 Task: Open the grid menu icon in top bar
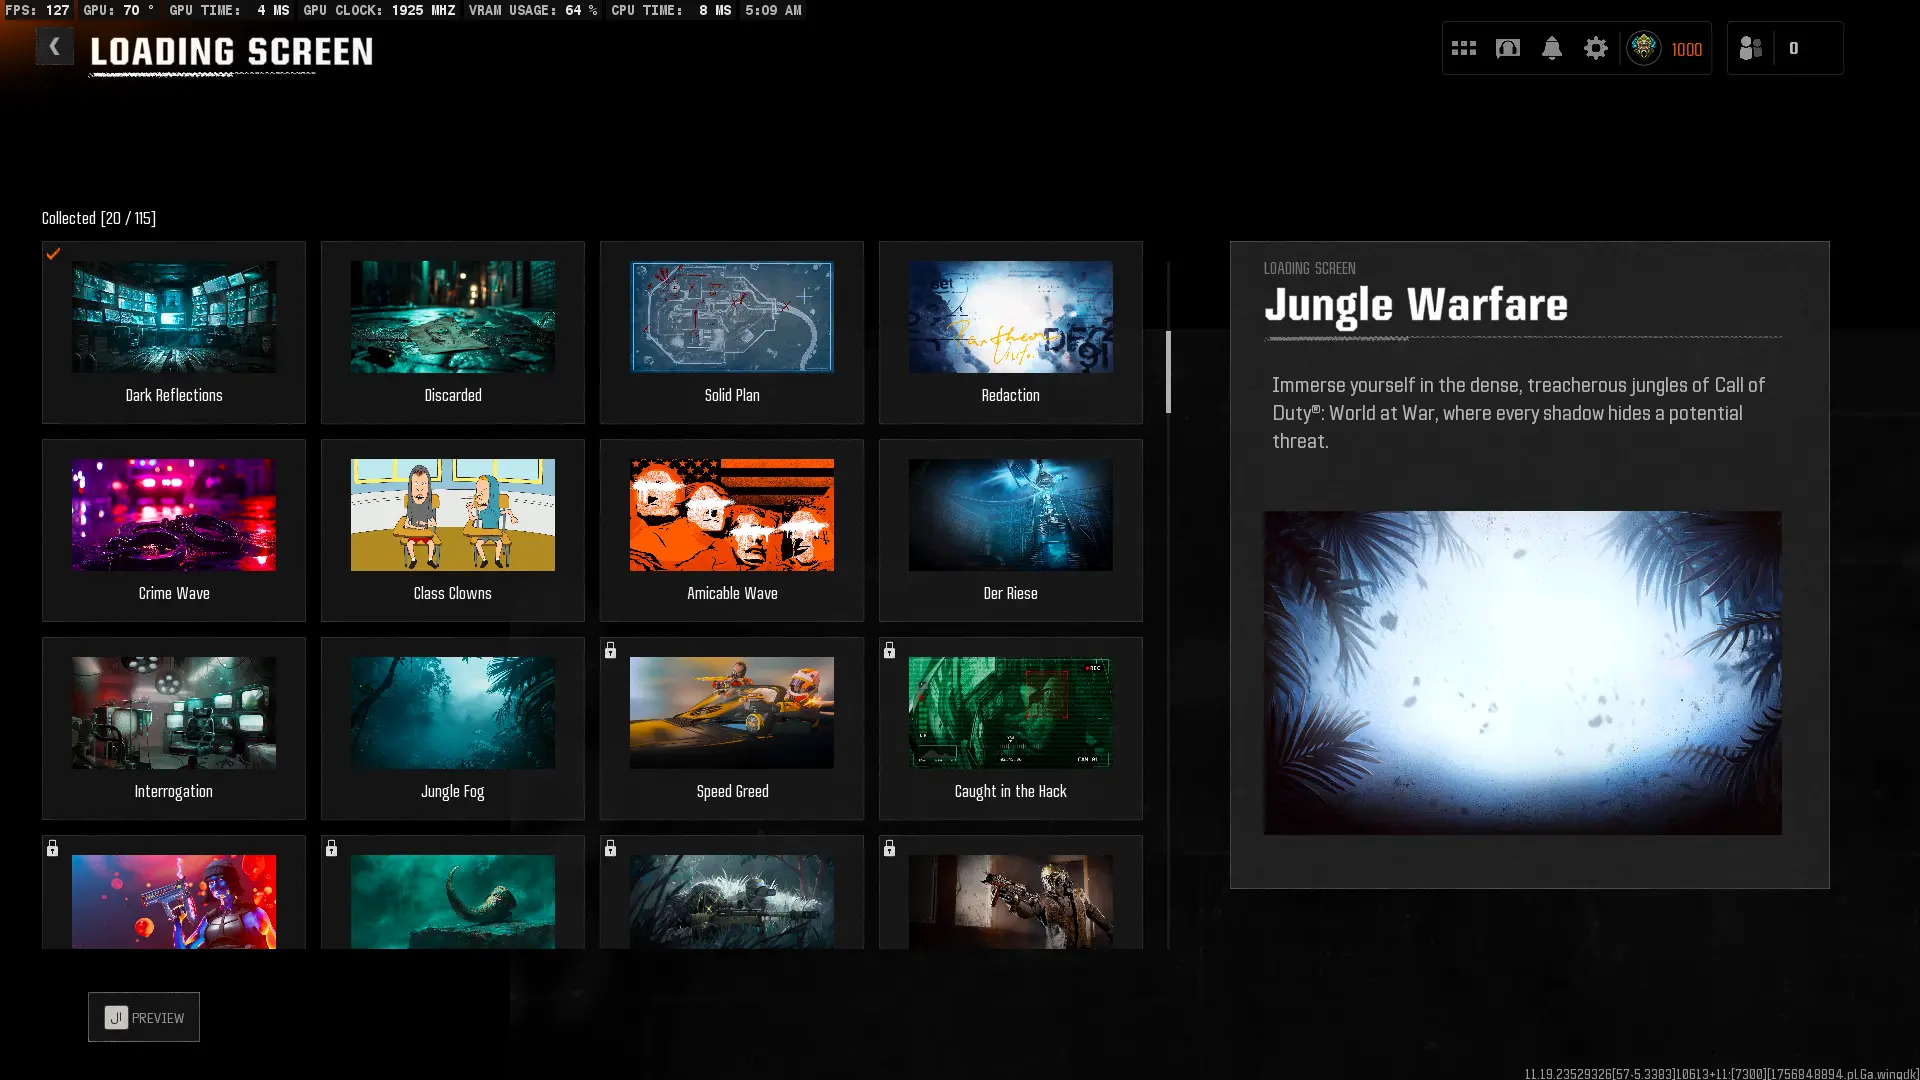1464,48
